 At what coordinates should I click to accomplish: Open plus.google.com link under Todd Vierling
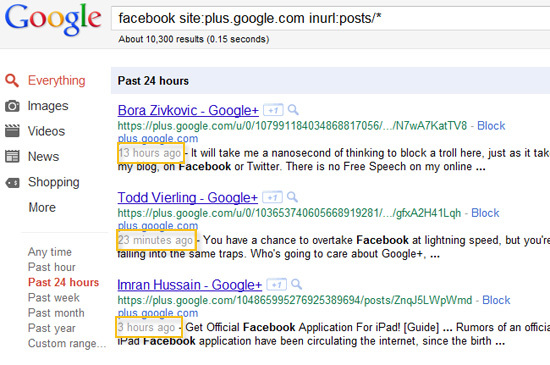(x=158, y=225)
